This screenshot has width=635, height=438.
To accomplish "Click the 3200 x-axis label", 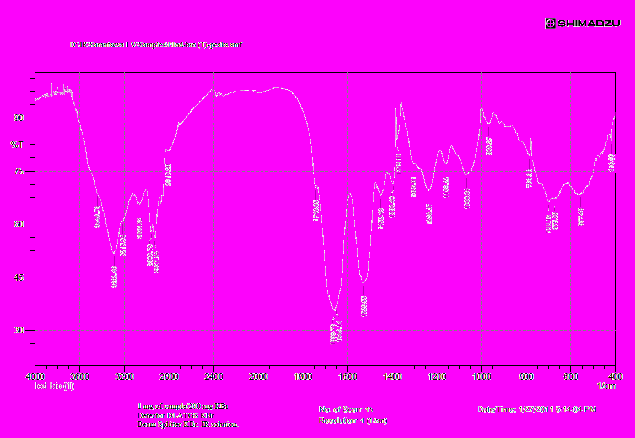I will click(124, 377).
